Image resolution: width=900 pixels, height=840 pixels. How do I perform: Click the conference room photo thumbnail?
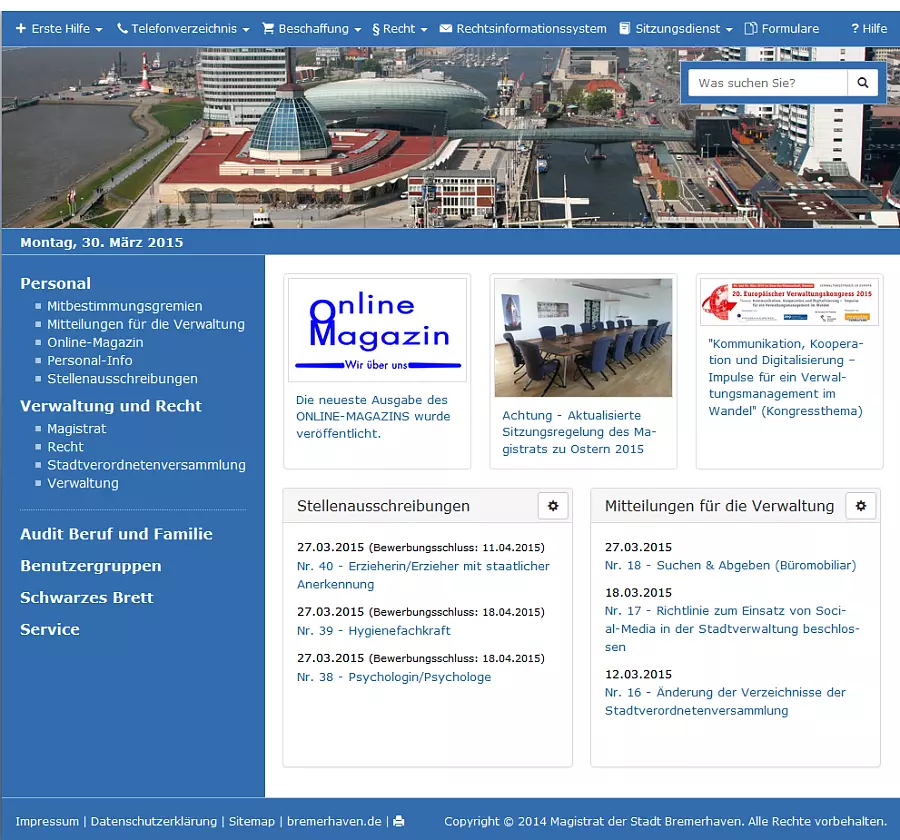583,338
